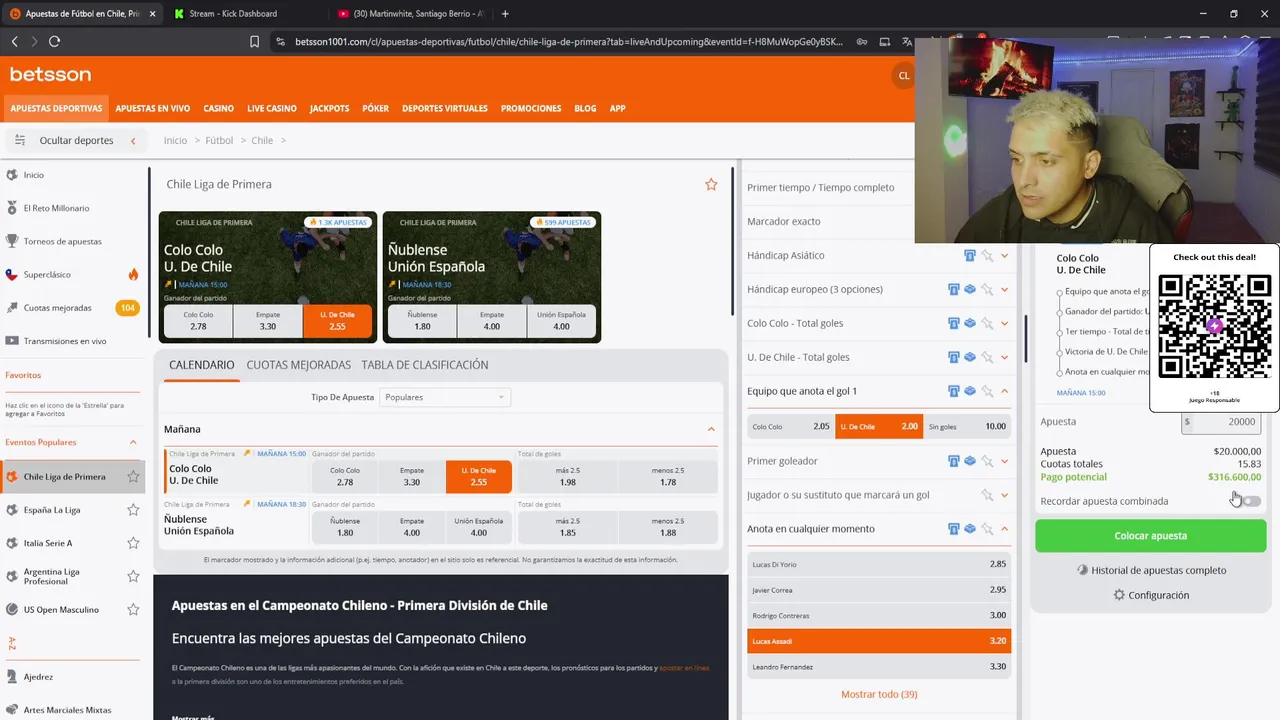Click the cube icon on Primer goleador row
The width and height of the screenshot is (1280, 720).
pyautogui.click(x=970, y=461)
